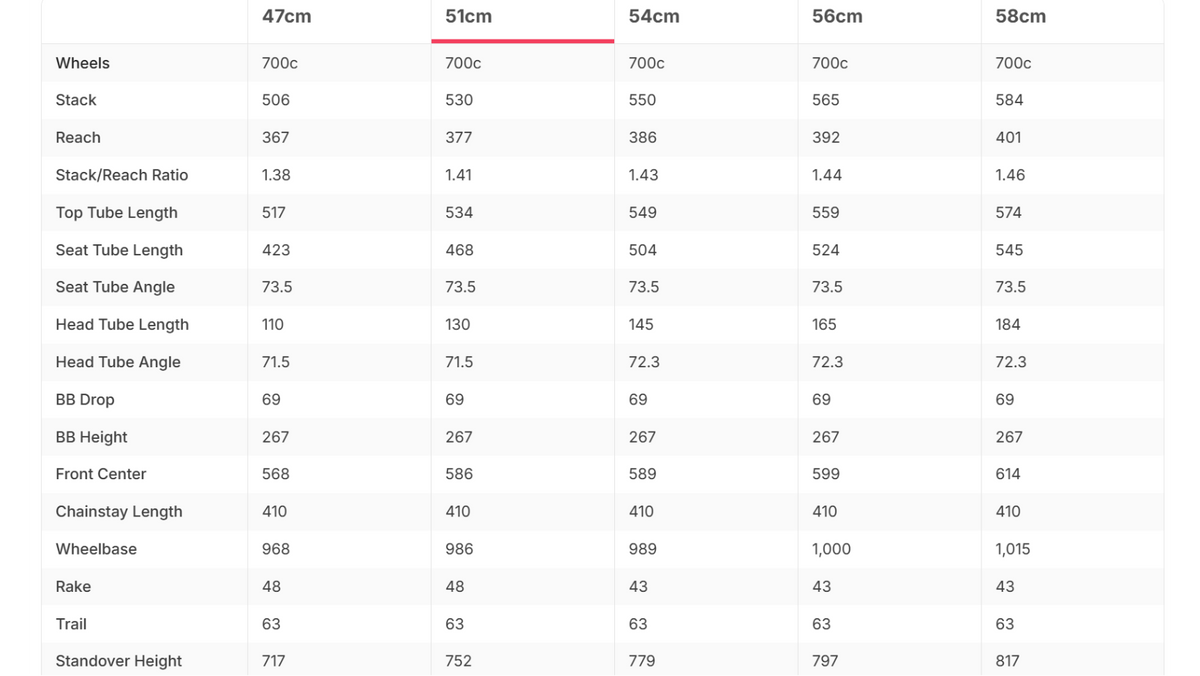Click the Stack/Reach Ratio row label
Viewport: 1200px width, 676px height.
[x=122, y=175]
